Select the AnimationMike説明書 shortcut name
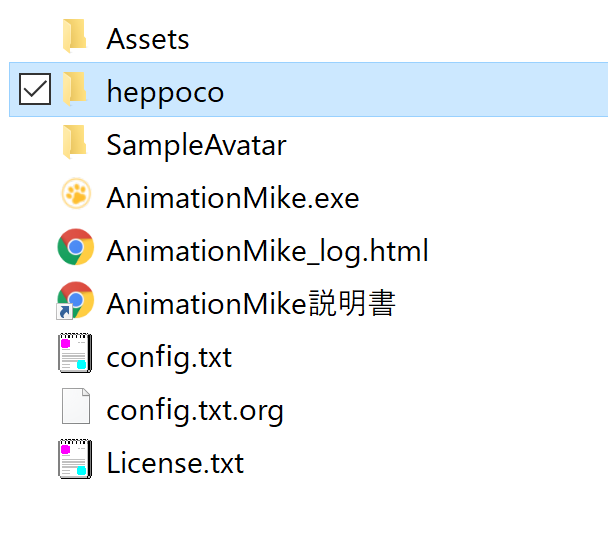Screen dimensions: 608x553 click(251, 304)
